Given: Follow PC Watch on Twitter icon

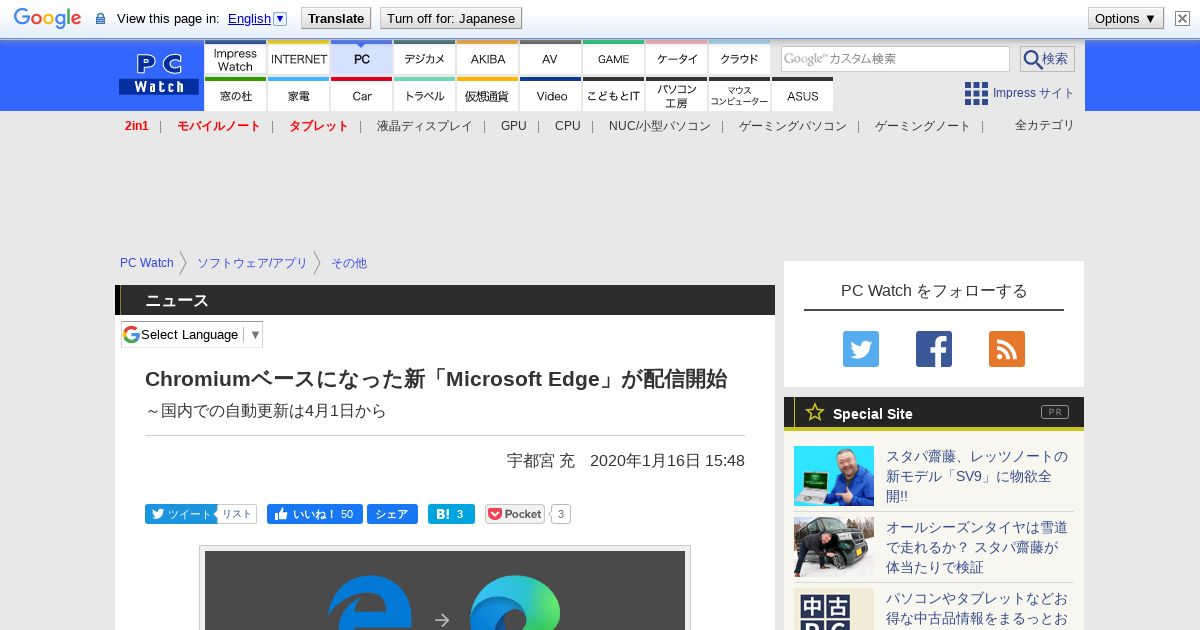Looking at the screenshot, I should pyautogui.click(x=861, y=349).
